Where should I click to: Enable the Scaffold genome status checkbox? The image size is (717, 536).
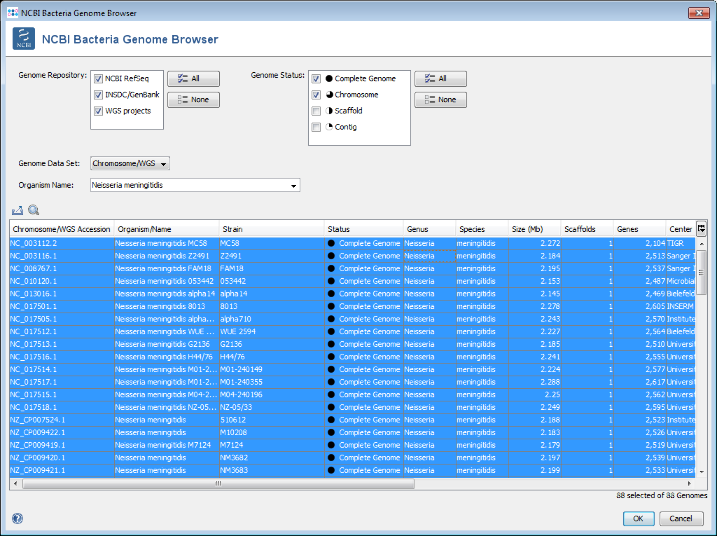[x=316, y=111]
